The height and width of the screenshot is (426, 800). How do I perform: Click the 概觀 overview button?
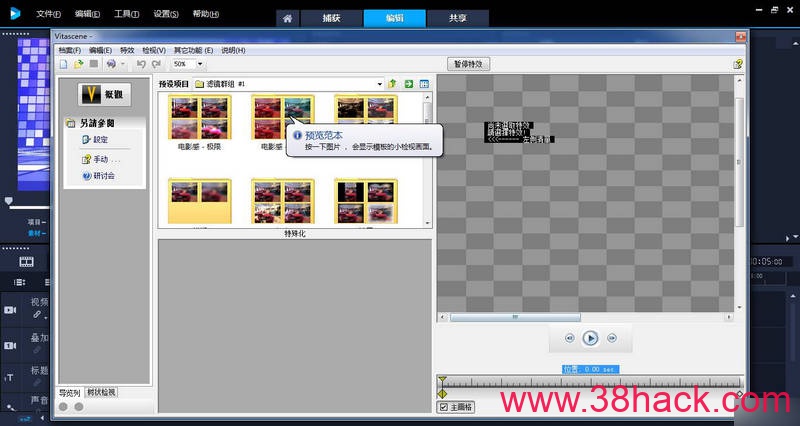click(x=105, y=94)
